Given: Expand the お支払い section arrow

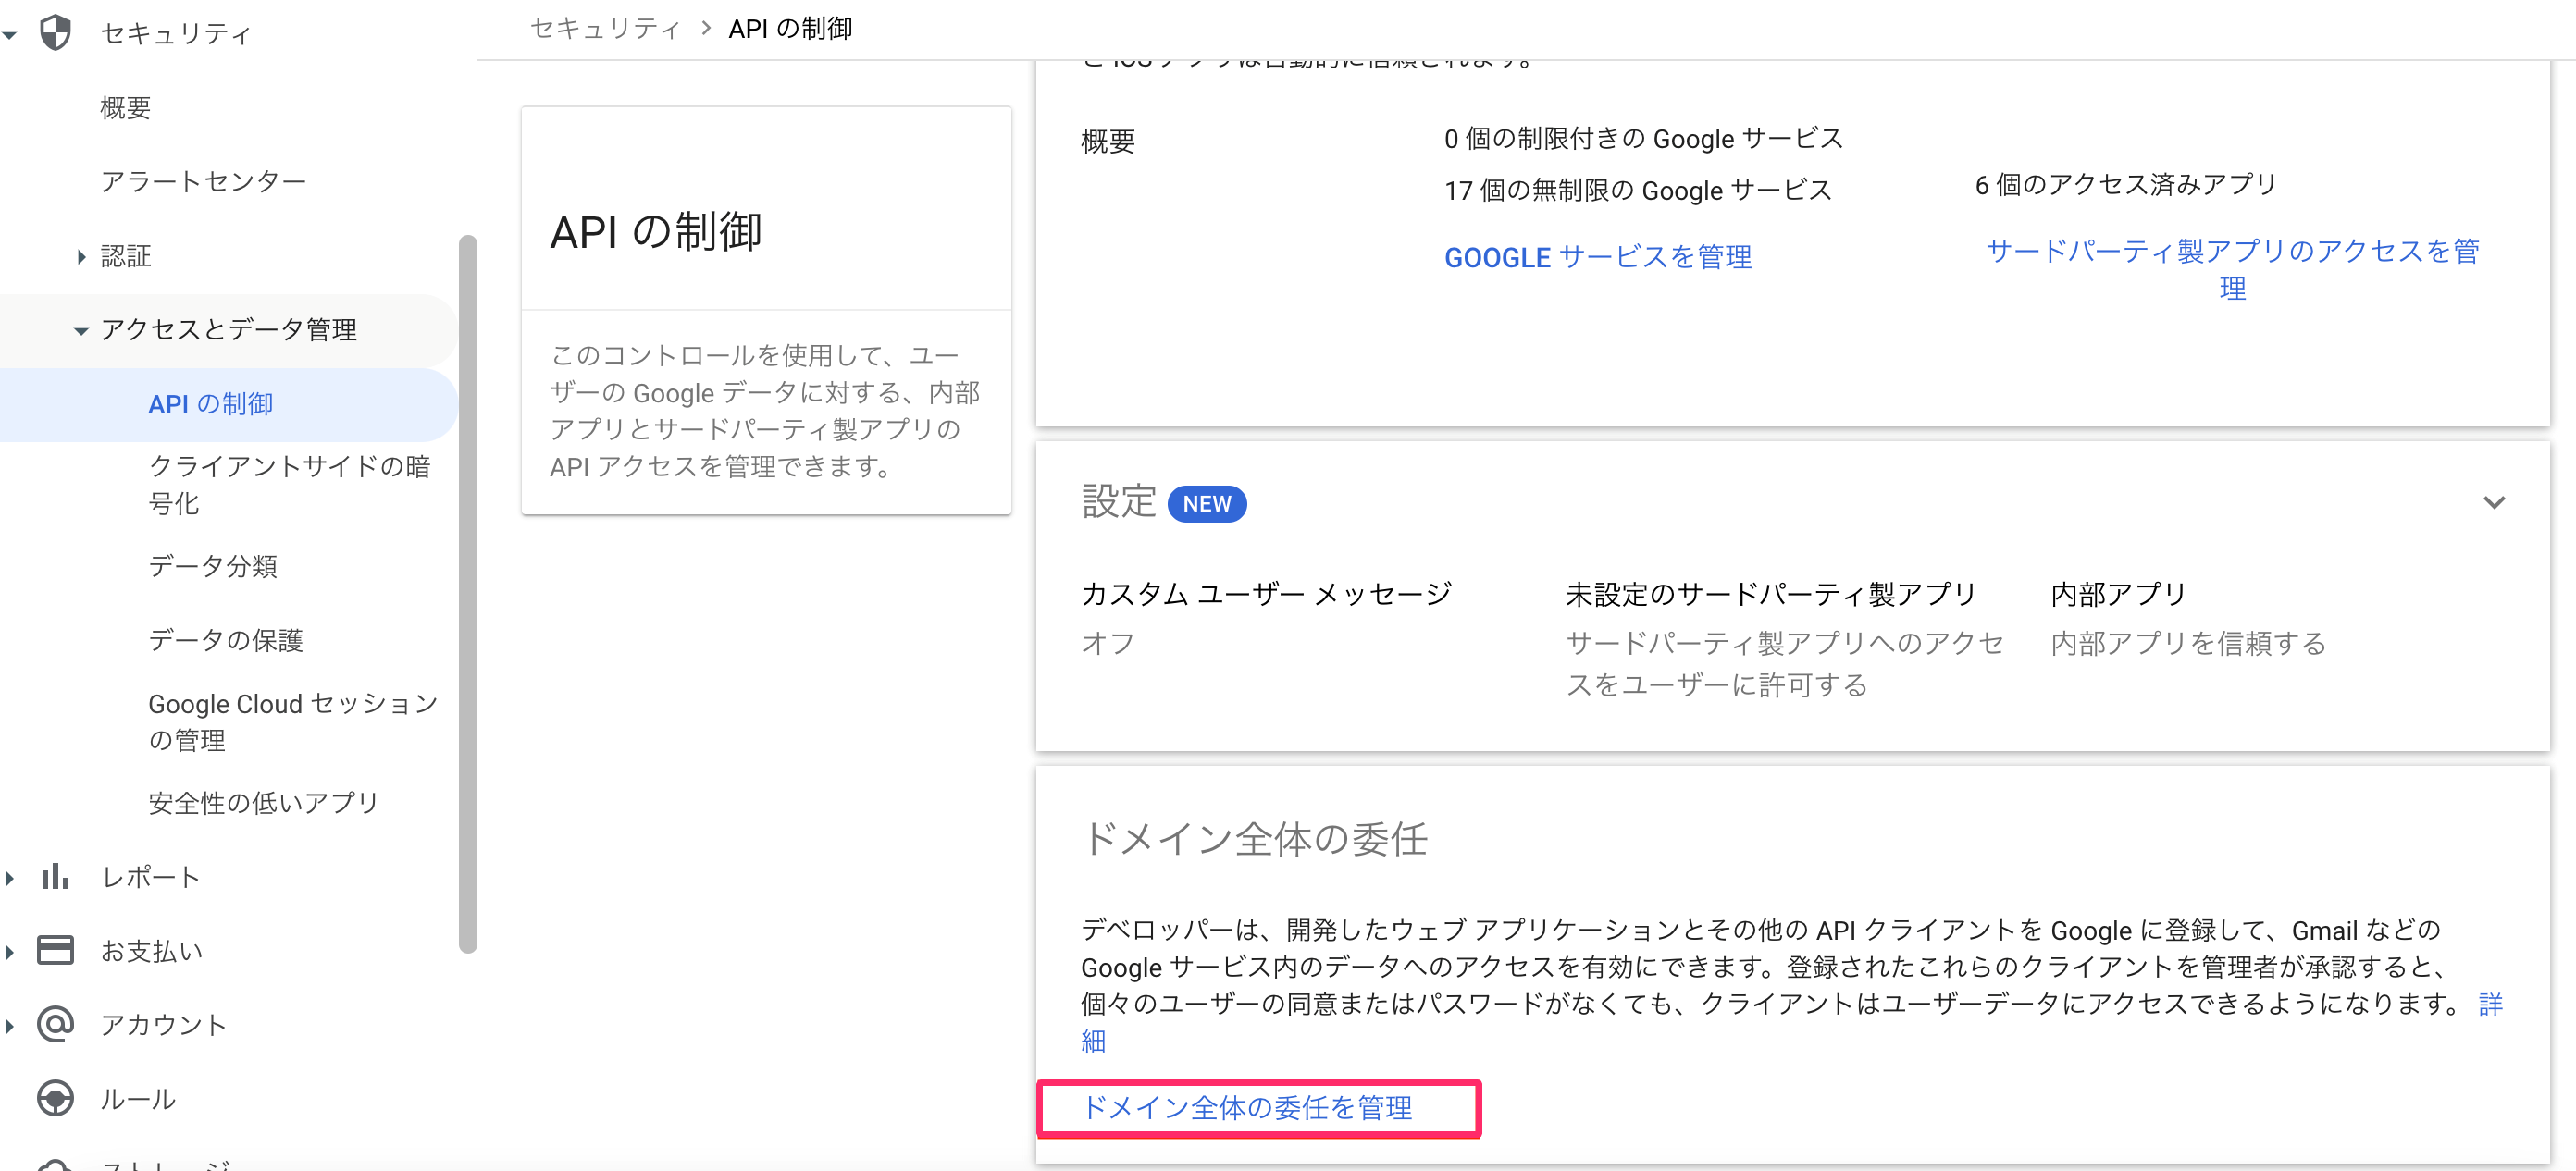Looking at the screenshot, I should coord(10,951).
